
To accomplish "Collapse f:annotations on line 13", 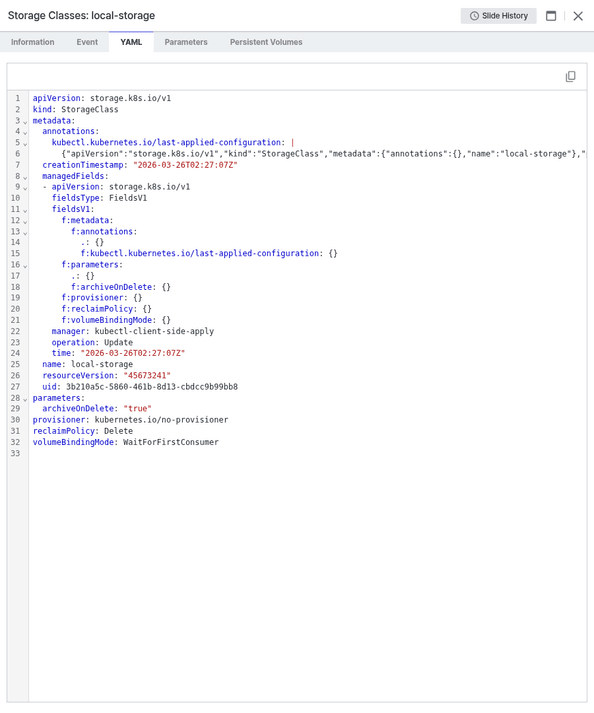I will pyautogui.click(x=25, y=232).
